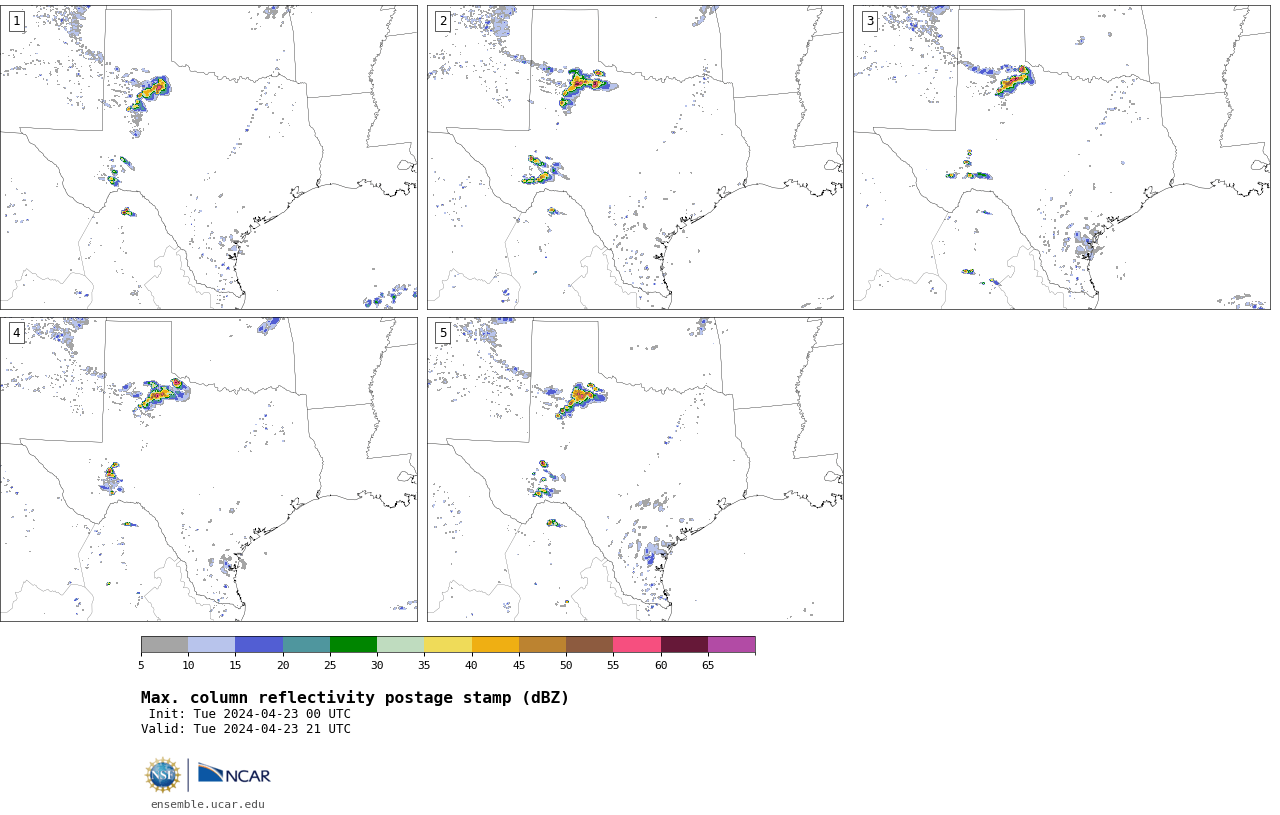Click the pale green 30-35 dBZ swatch
This screenshot has height=815, width=1280.
400,644
